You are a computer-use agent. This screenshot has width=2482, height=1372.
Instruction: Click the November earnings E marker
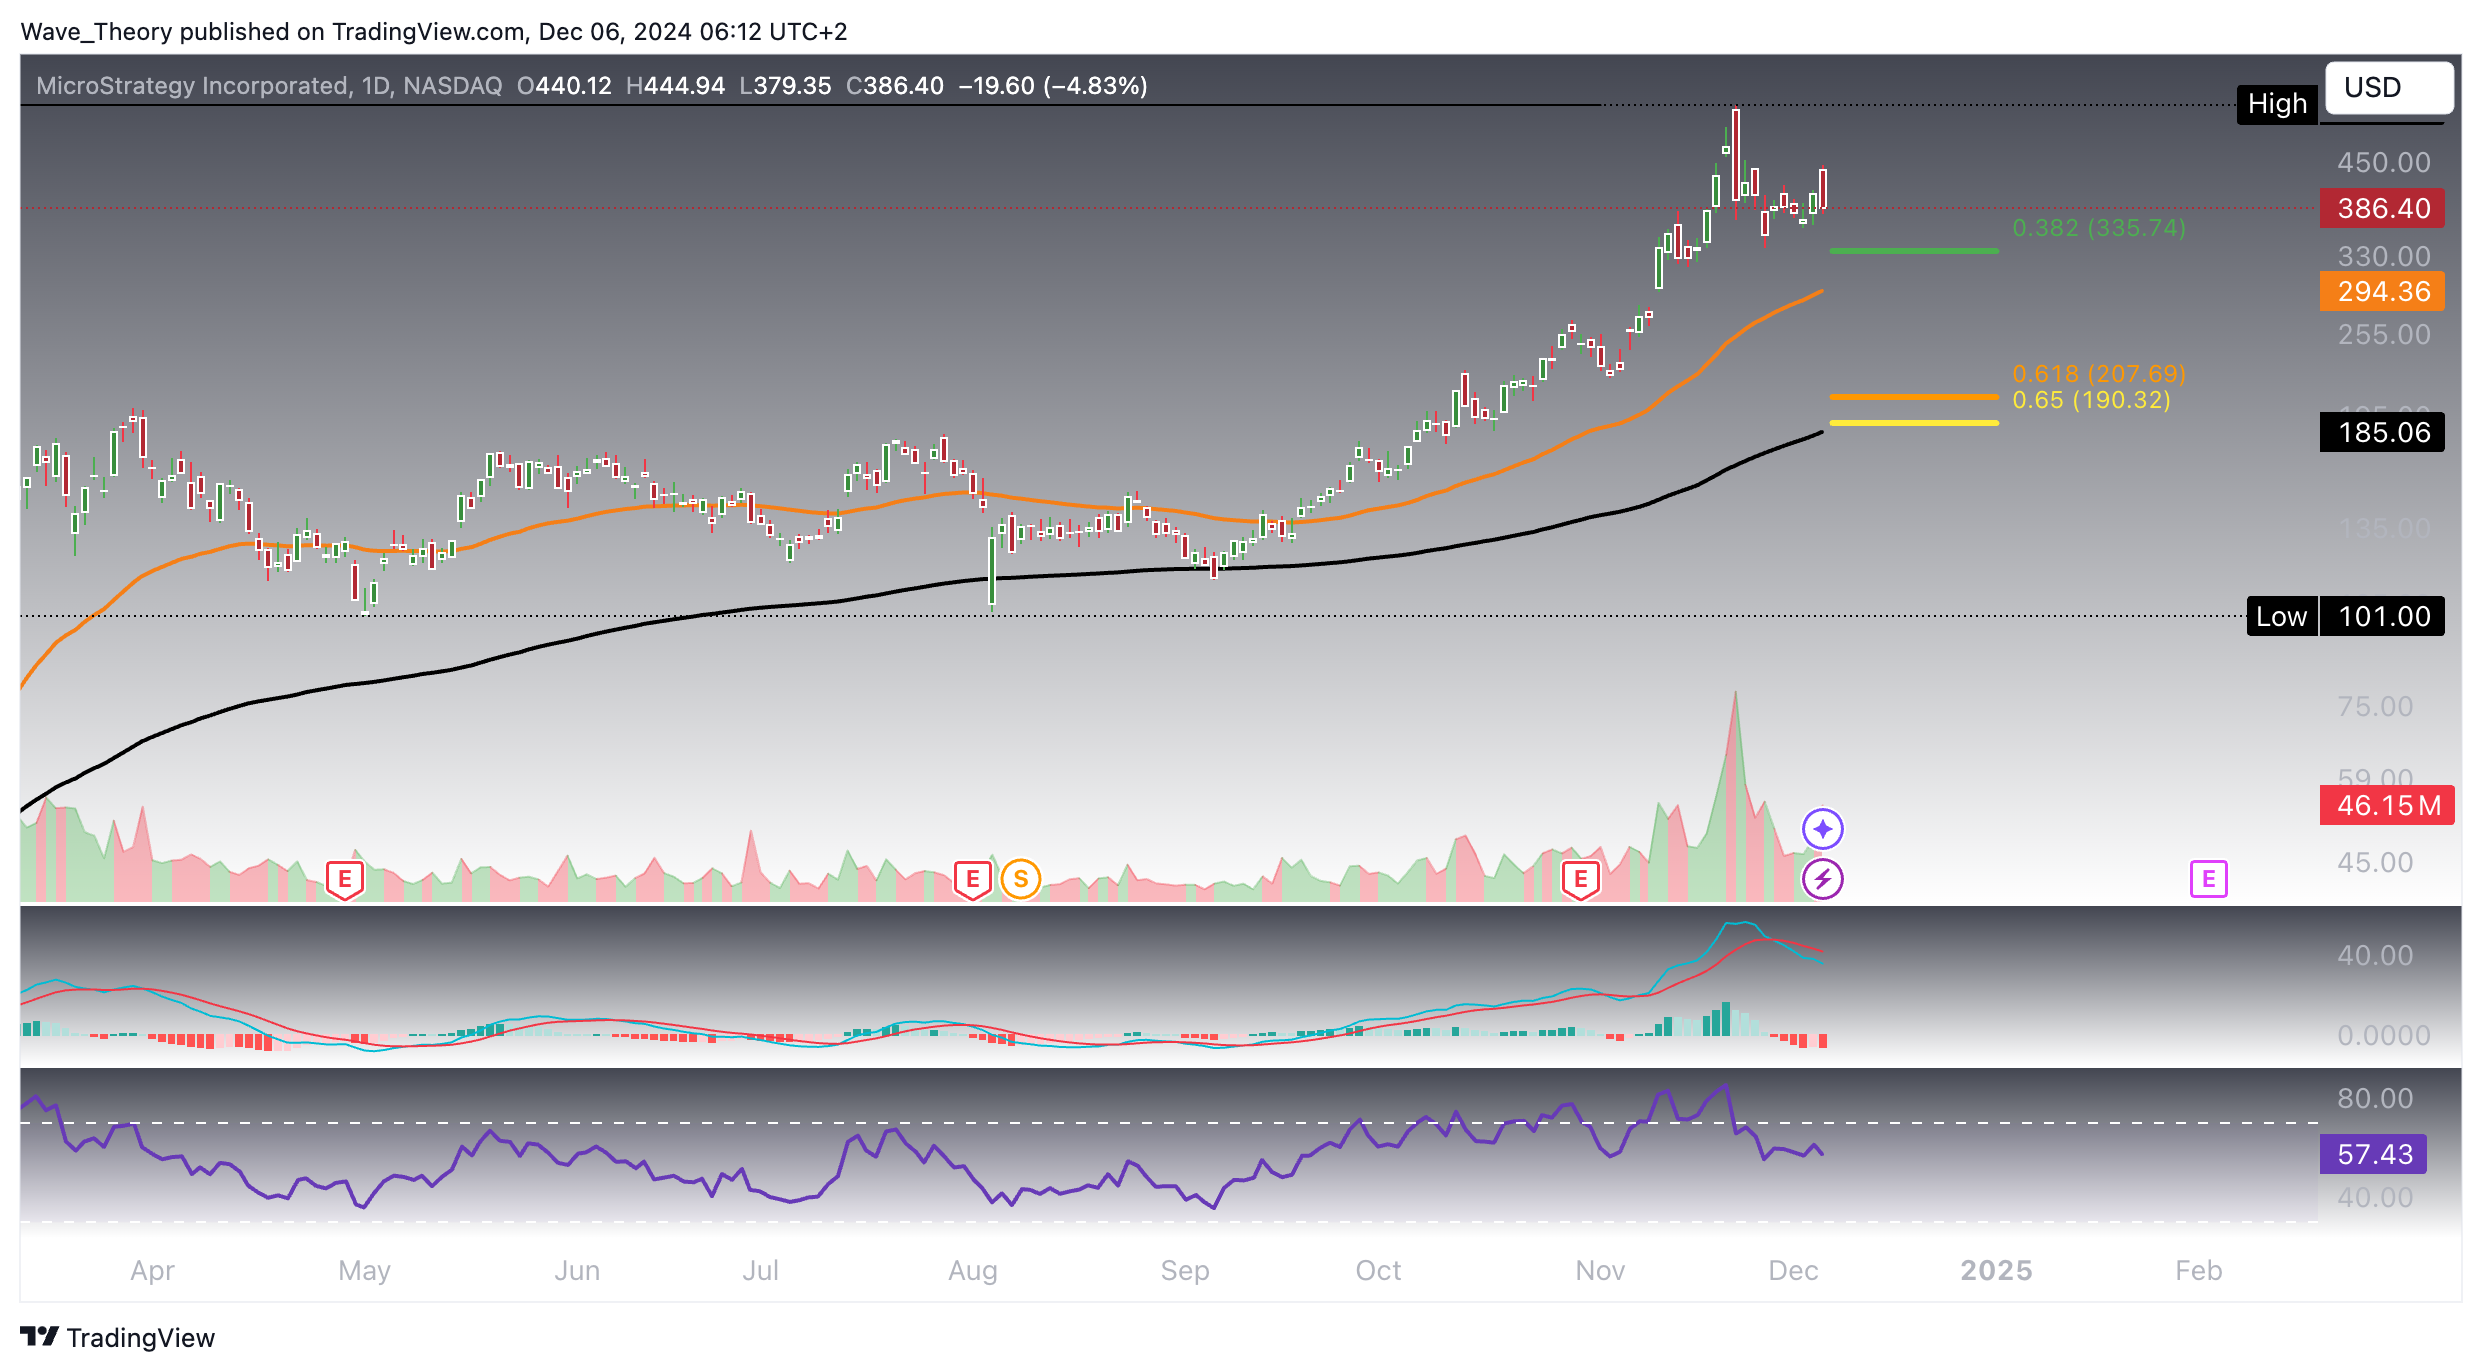(1581, 880)
